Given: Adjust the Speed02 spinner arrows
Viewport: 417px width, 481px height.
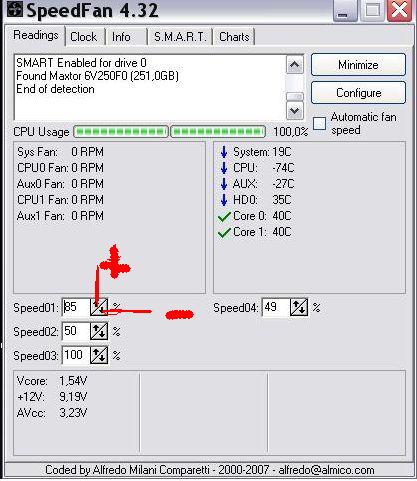Looking at the screenshot, I should (99, 331).
